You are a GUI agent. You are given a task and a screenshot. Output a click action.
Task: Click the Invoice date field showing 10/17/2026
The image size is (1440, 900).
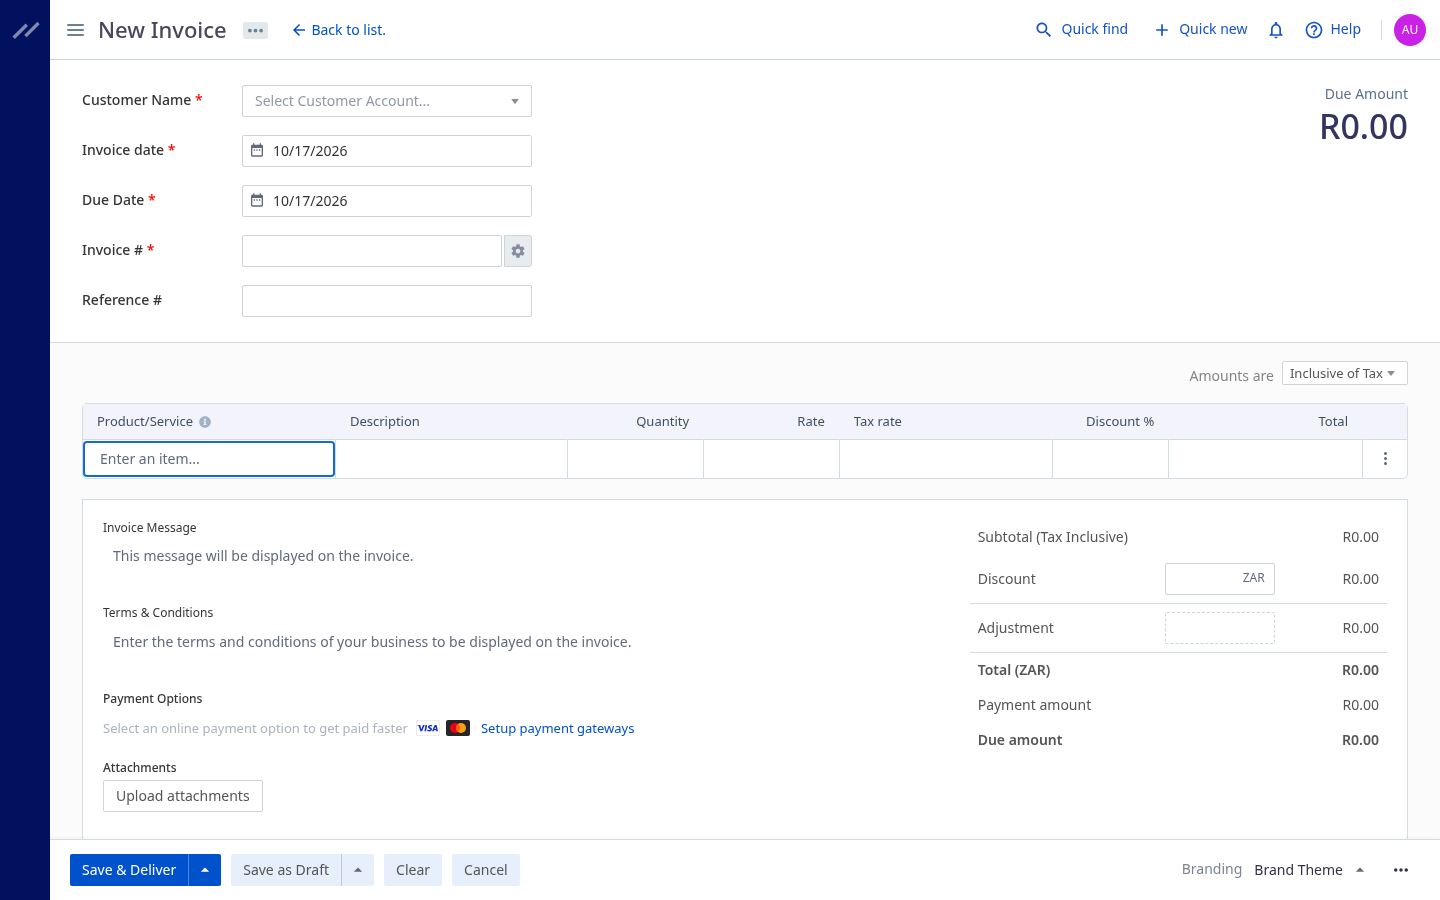point(387,151)
